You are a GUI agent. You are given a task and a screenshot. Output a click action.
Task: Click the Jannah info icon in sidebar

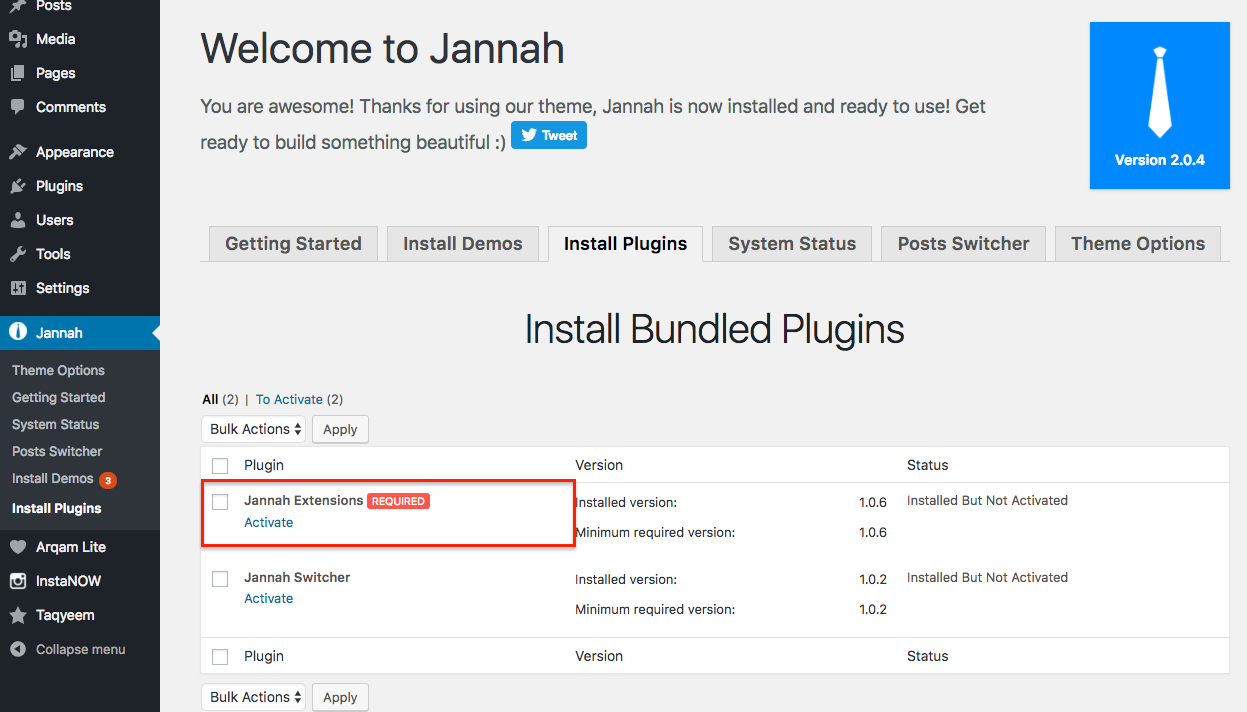pyautogui.click(x=18, y=333)
